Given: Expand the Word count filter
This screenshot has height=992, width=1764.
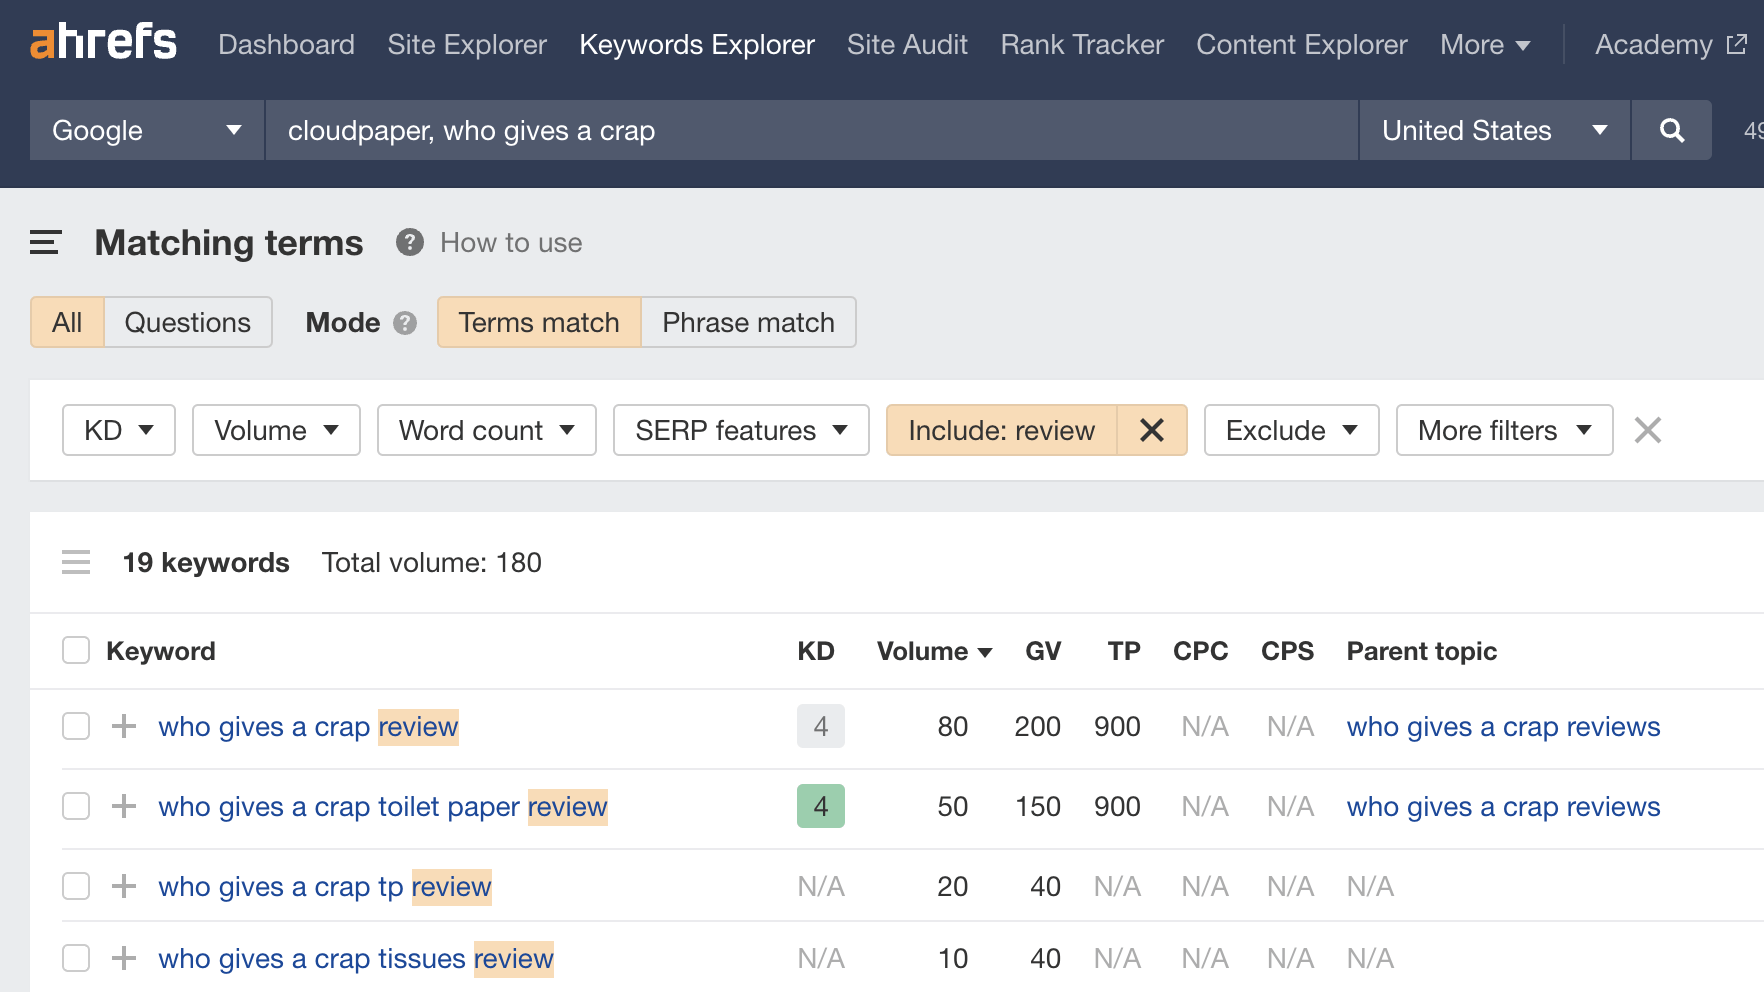Looking at the screenshot, I should [486, 430].
